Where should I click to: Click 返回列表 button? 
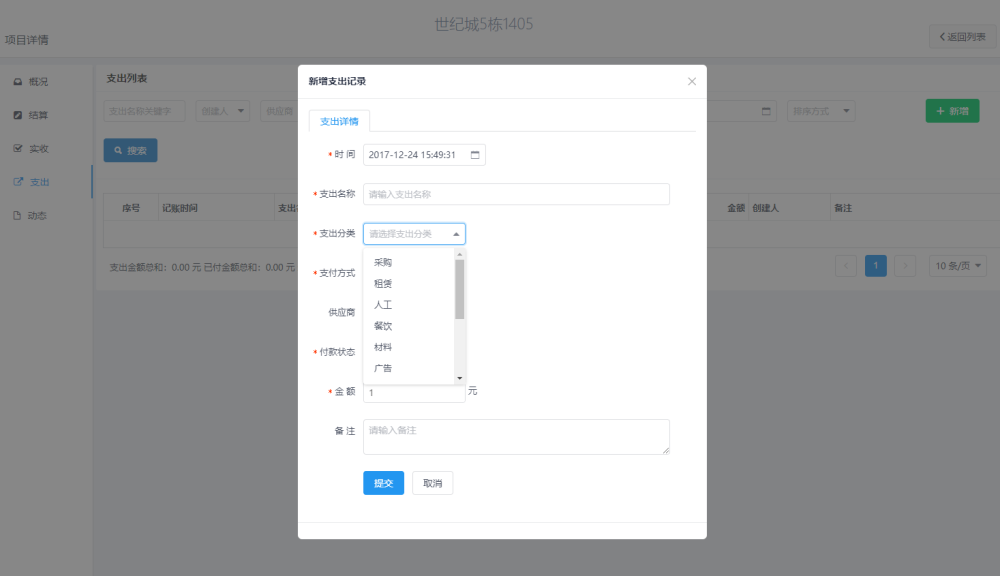(x=962, y=37)
